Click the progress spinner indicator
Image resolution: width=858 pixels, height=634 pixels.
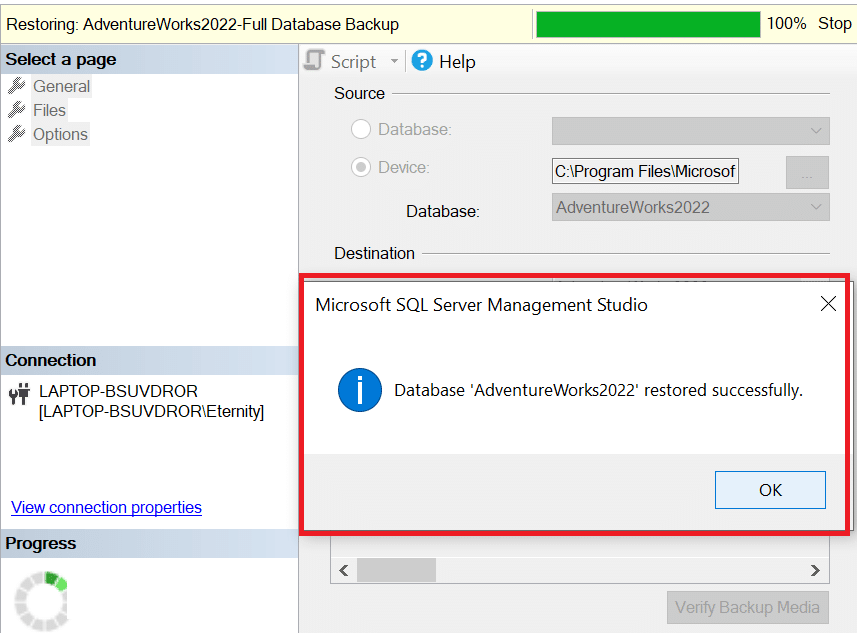click(41, 600)
